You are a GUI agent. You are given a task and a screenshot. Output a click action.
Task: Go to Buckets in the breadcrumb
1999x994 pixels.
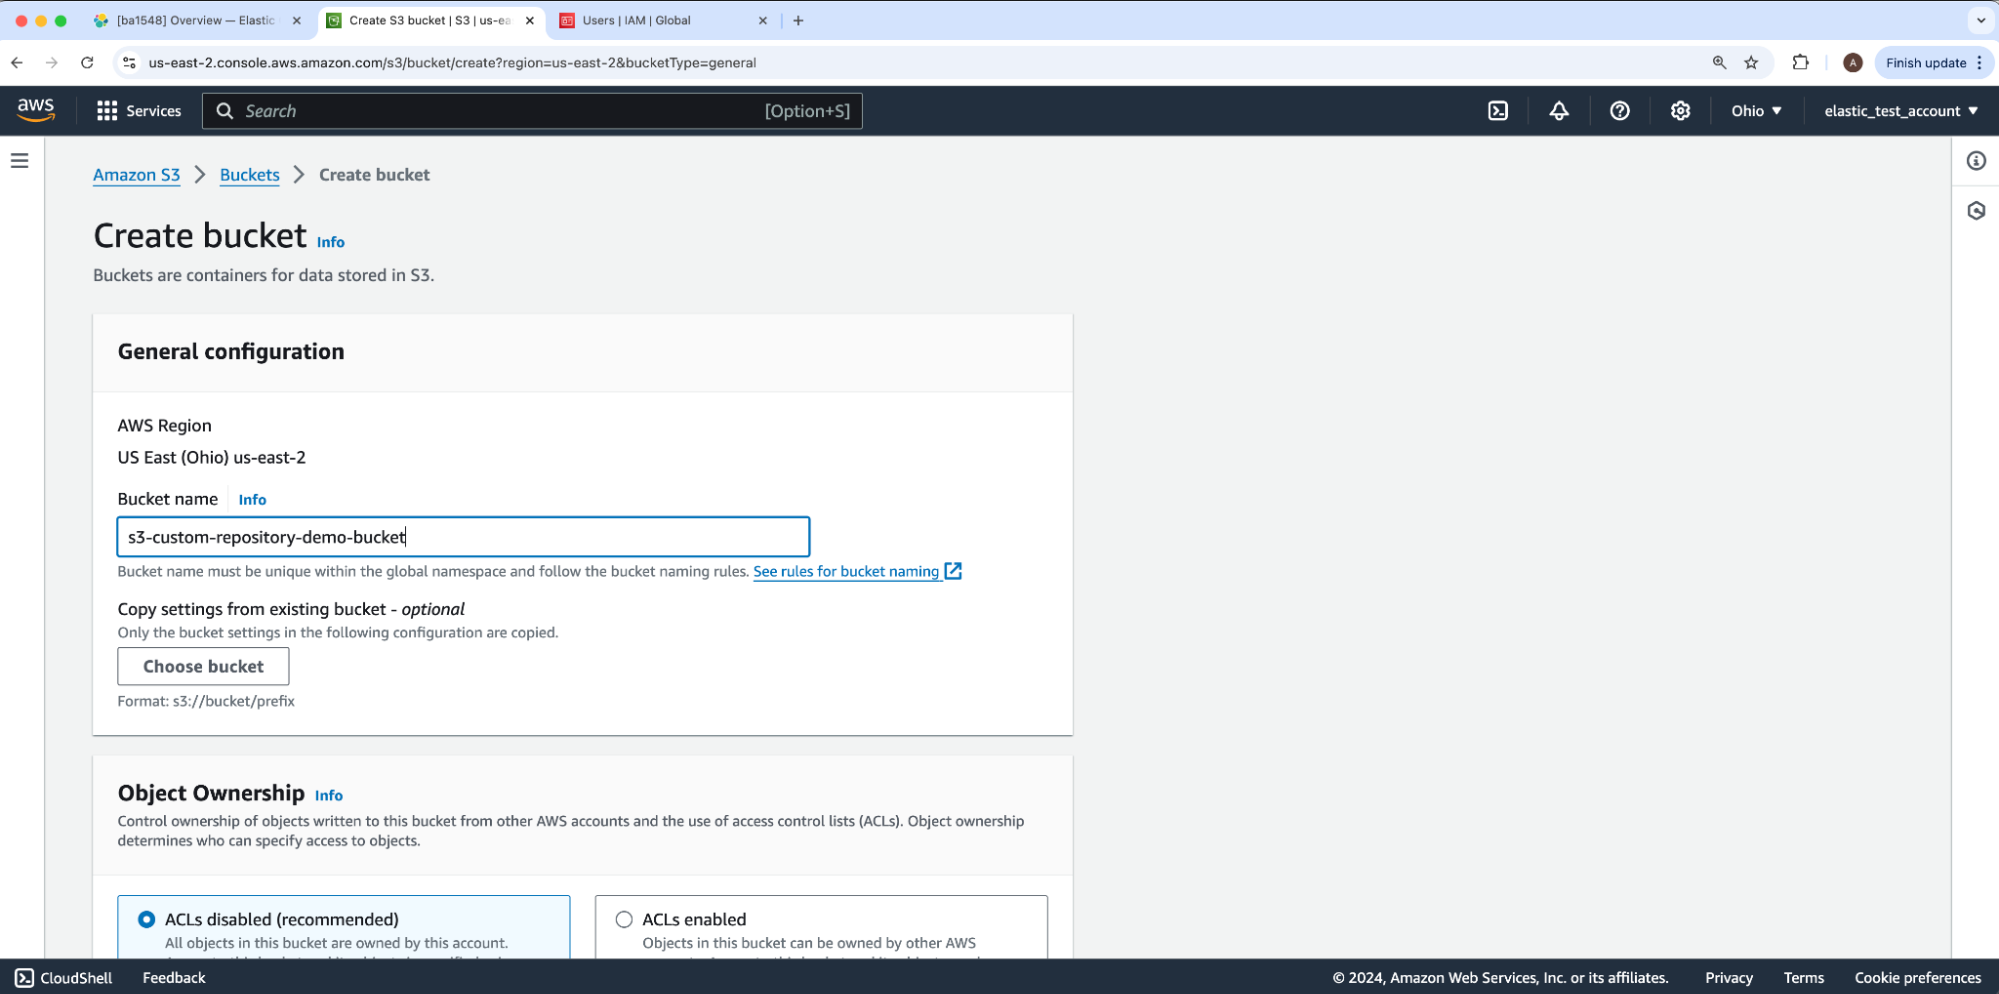249,175
